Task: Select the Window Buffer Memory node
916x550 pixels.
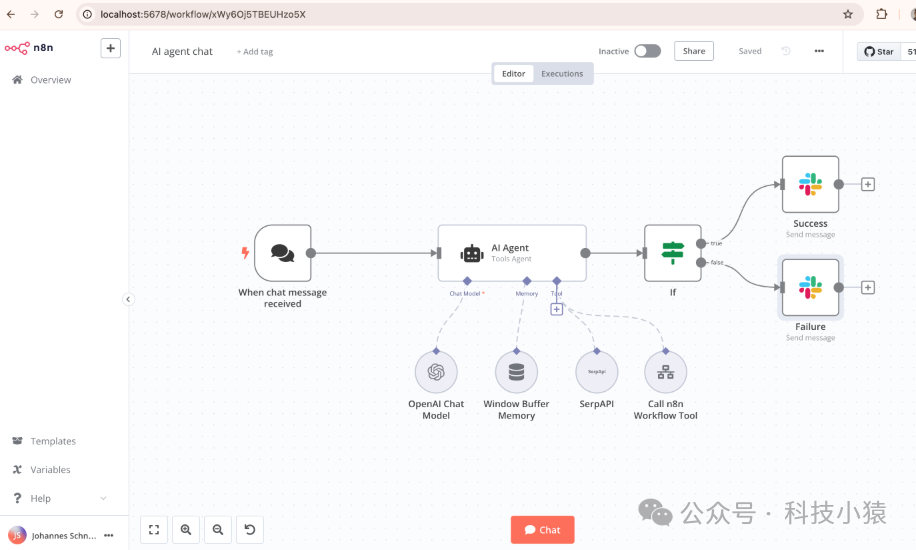Action: [516, 372]
